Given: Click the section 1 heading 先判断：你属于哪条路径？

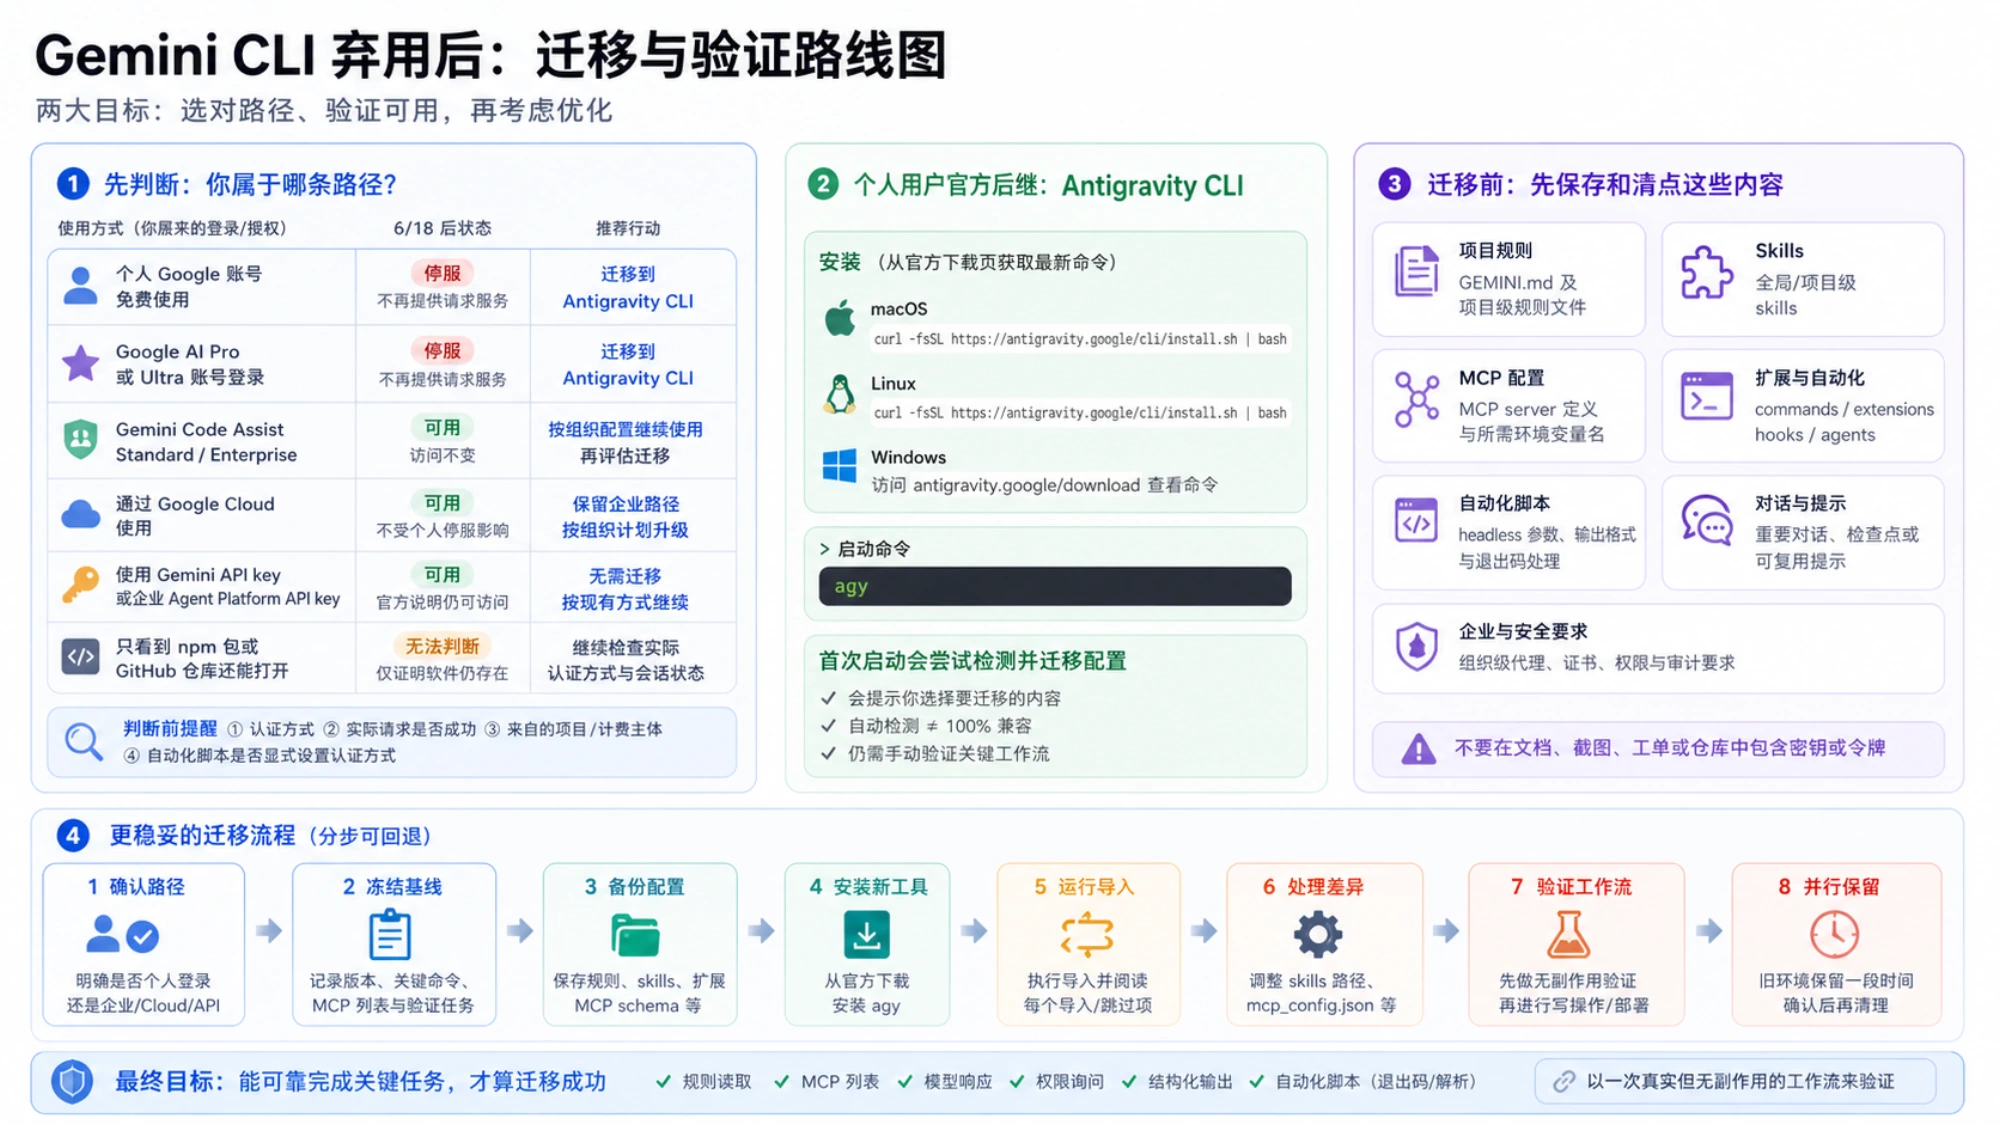Looking at the screenshot, I should click(x=251, y=185).
